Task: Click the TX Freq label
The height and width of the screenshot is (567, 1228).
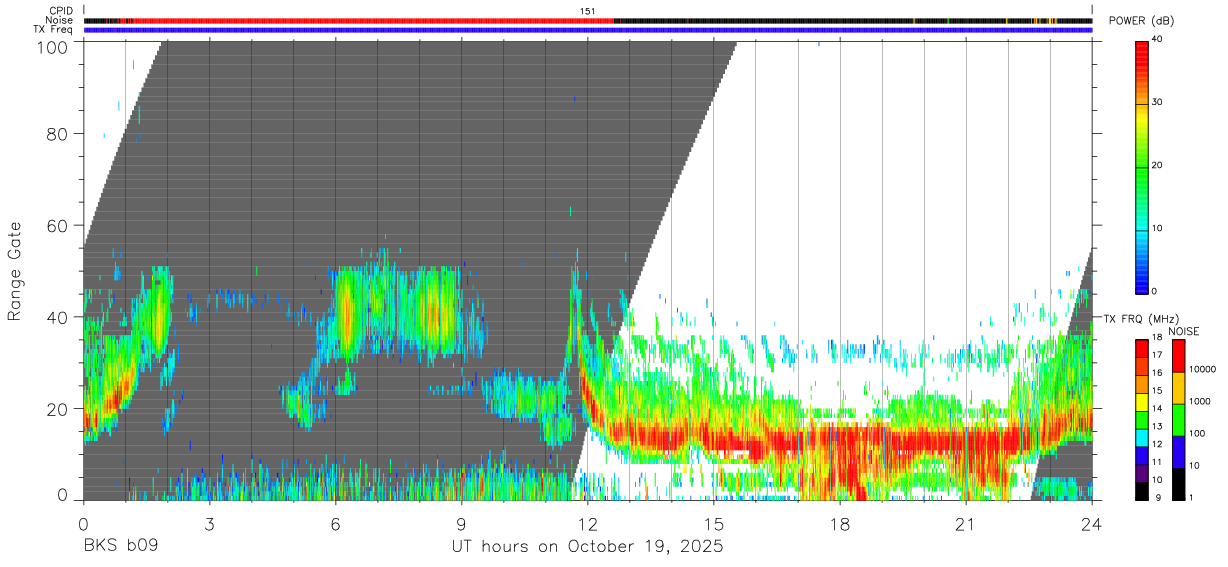Action: (x=54, y=30)
